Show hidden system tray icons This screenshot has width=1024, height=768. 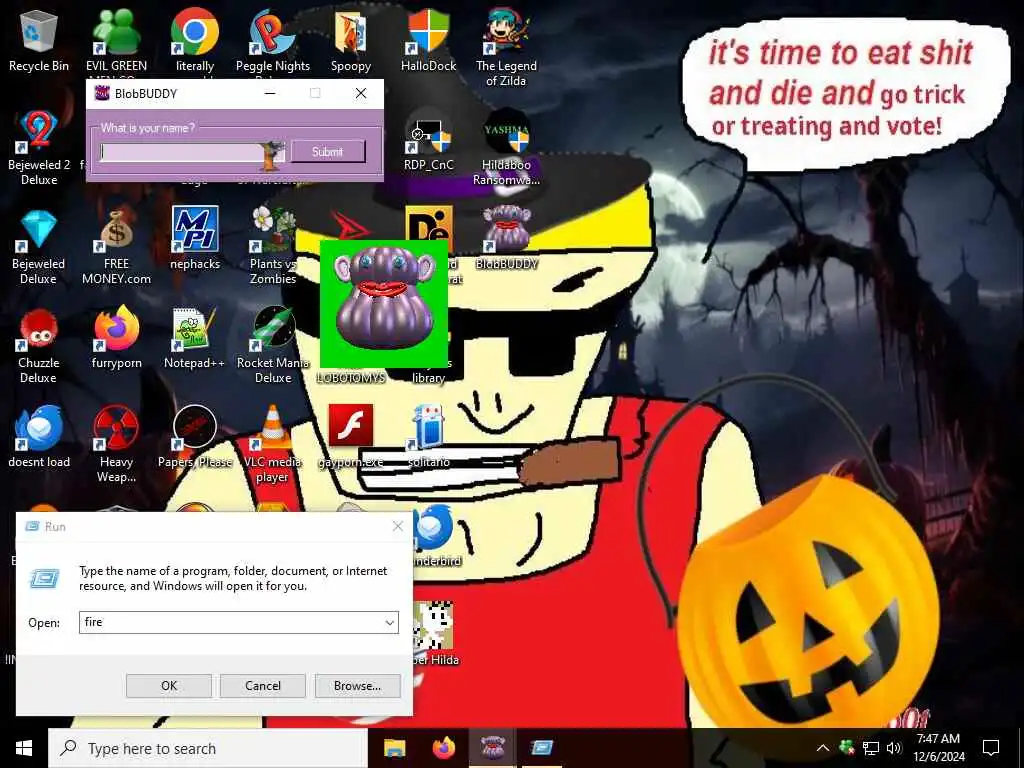tap(823, 748)
